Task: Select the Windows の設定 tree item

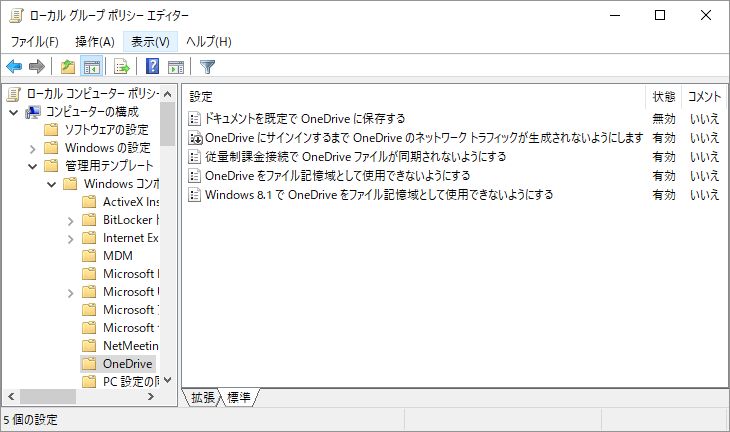Action: click(x=108, y=148)
